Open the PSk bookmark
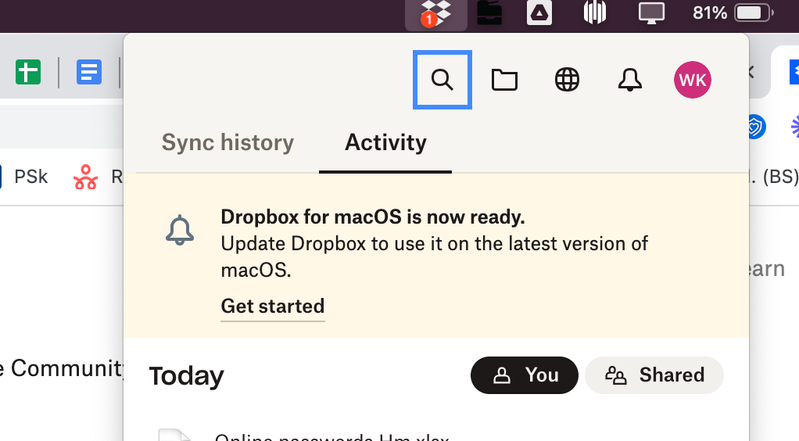Viewport: 799px width, 441px height. coord(30,178)
